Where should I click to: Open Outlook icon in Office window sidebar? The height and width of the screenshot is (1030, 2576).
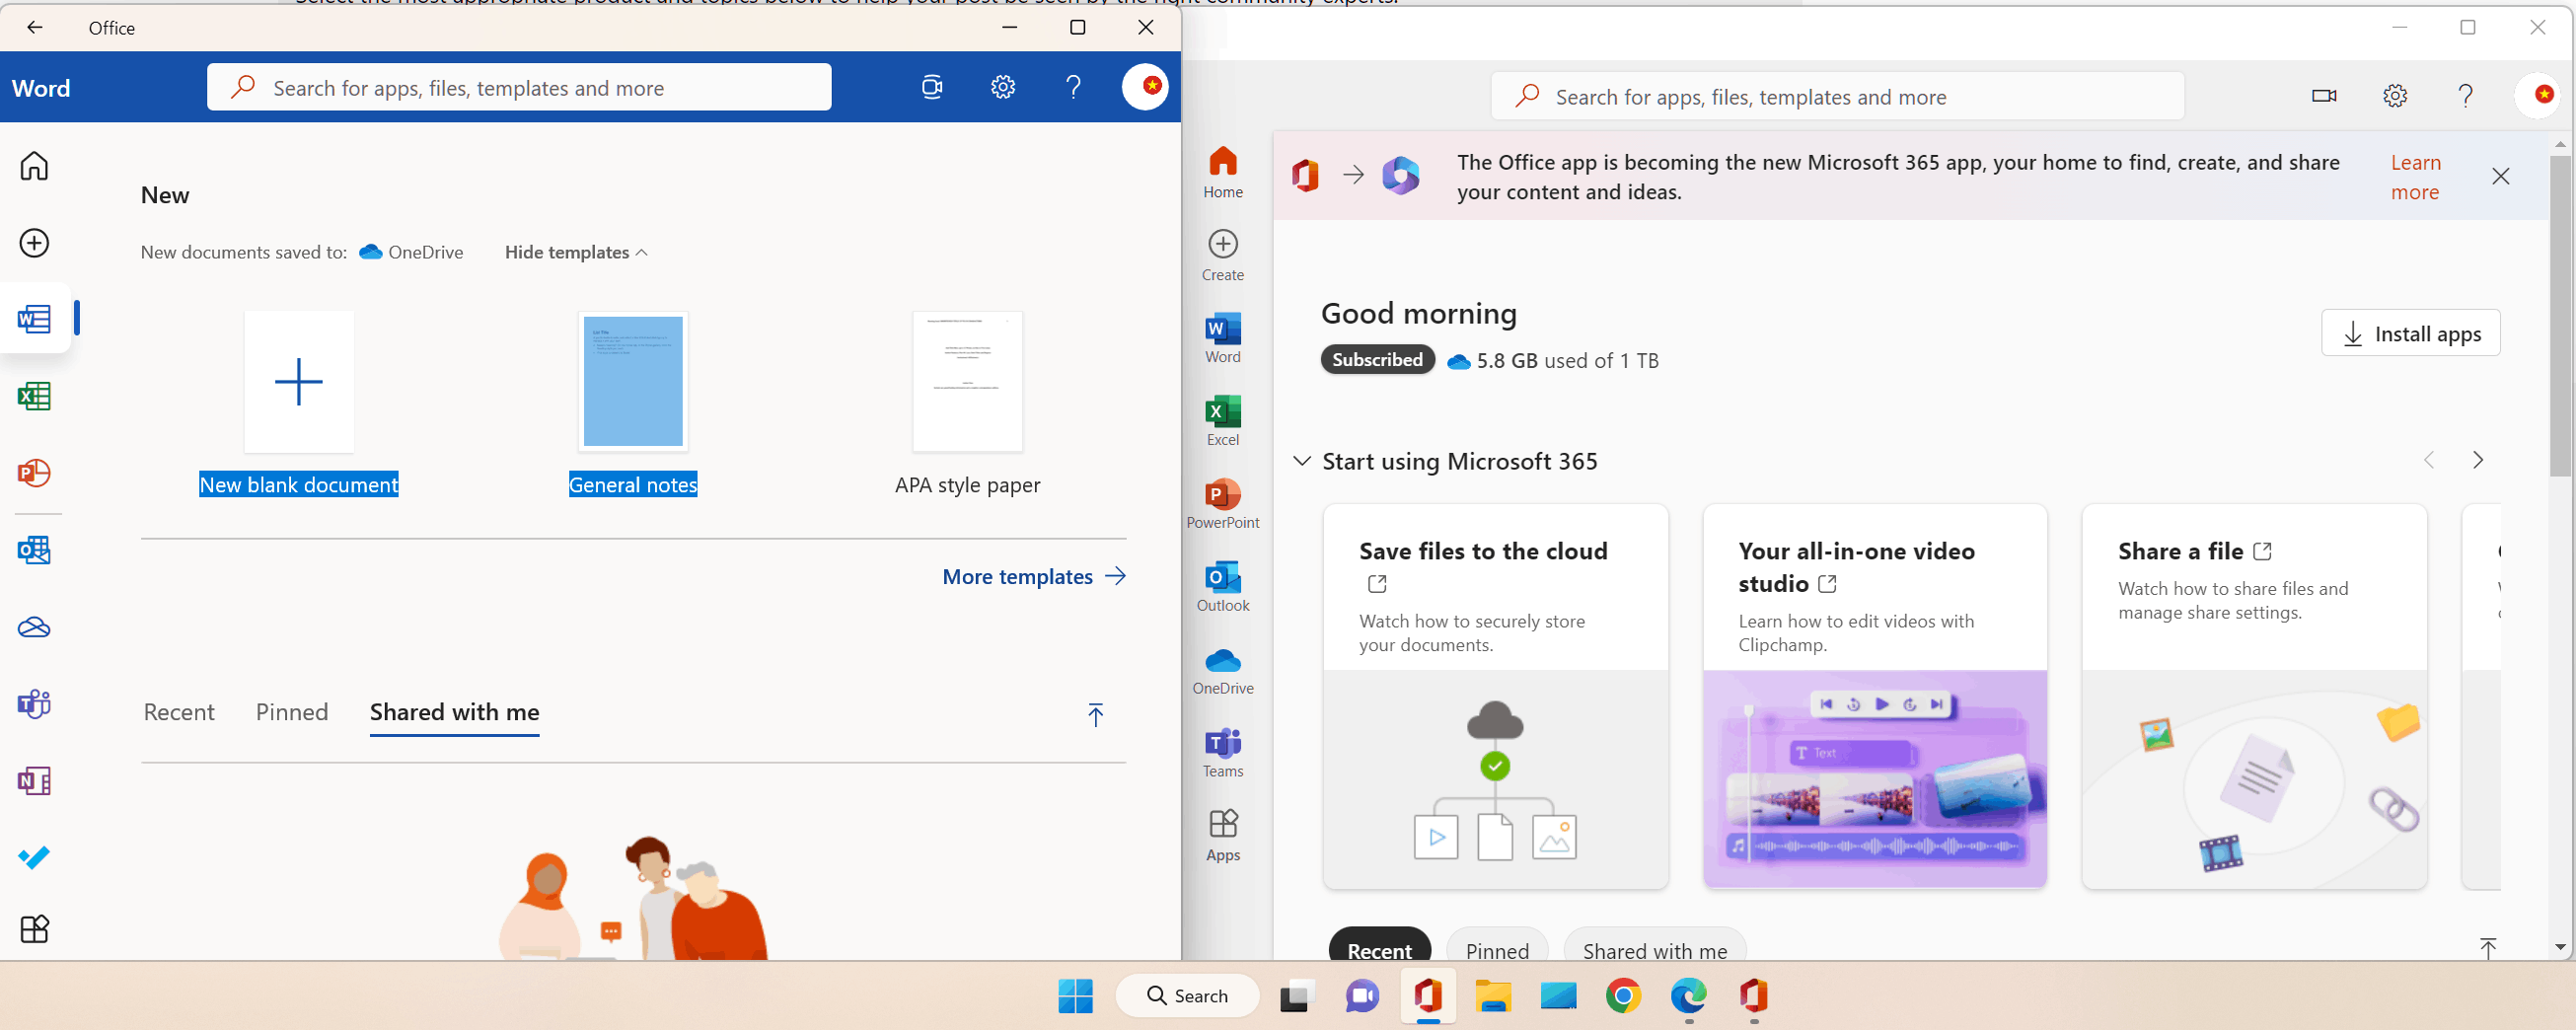coord(34,550)
